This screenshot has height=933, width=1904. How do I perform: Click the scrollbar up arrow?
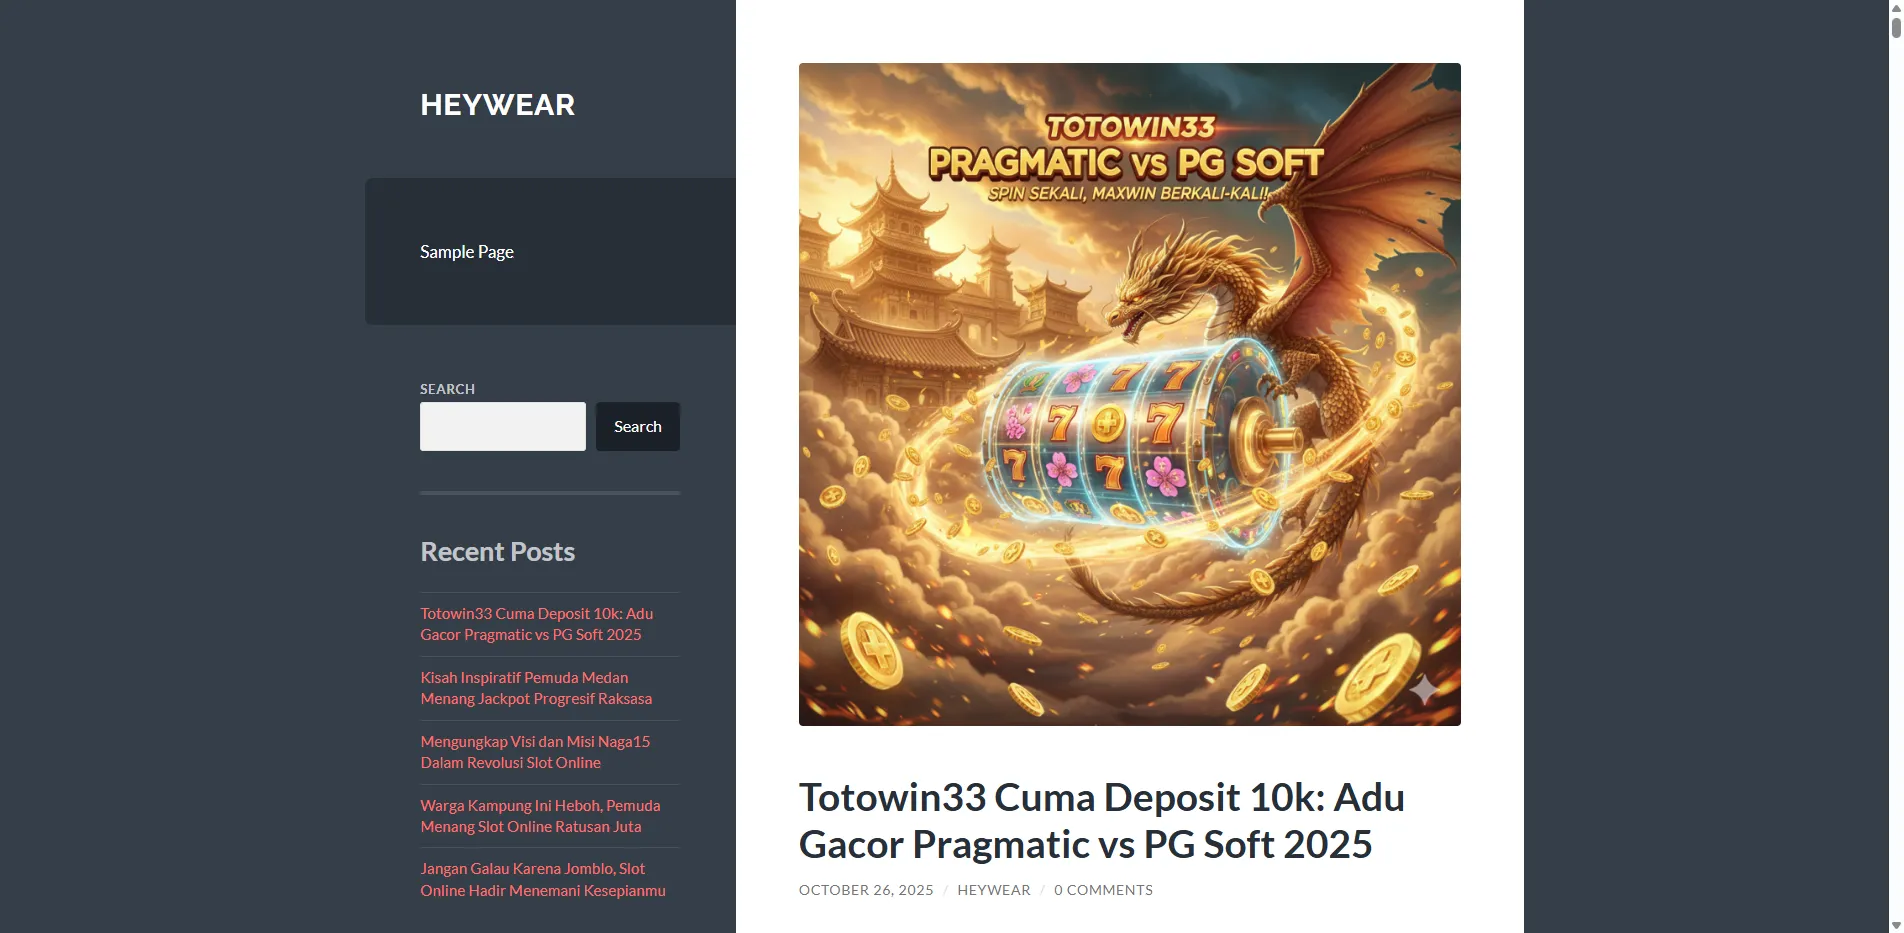[1896, 6]
